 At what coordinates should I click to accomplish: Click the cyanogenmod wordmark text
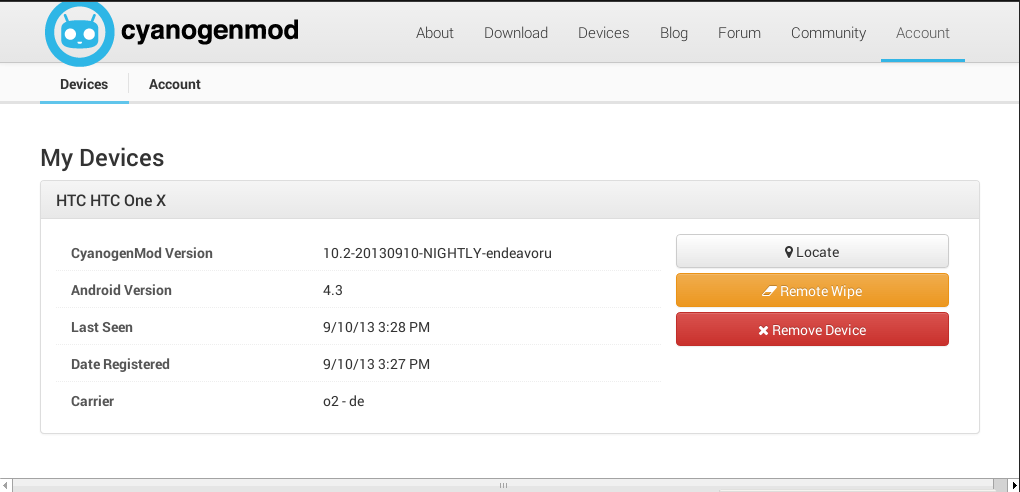(209, 31)
